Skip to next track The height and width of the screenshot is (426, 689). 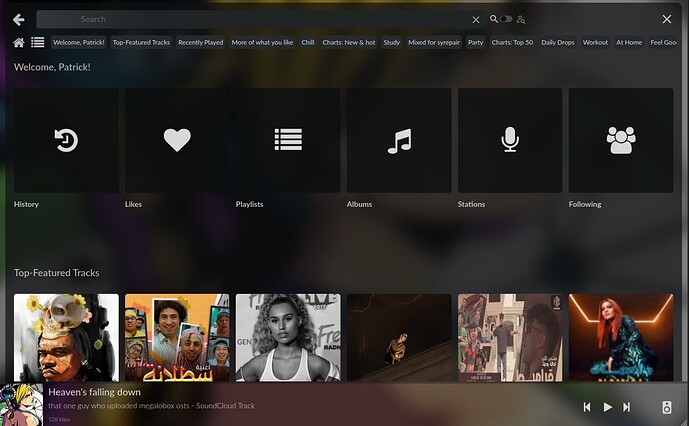tap(627, 407)
